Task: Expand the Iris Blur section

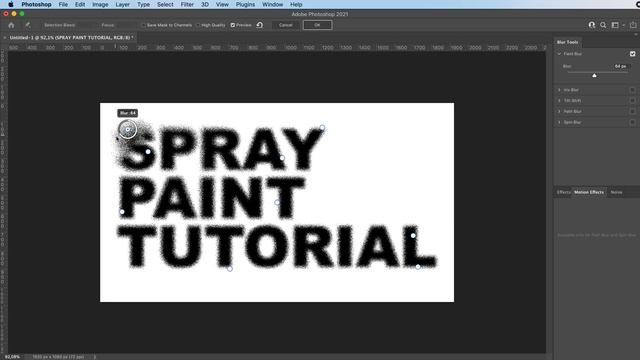Action: point(559,90)
